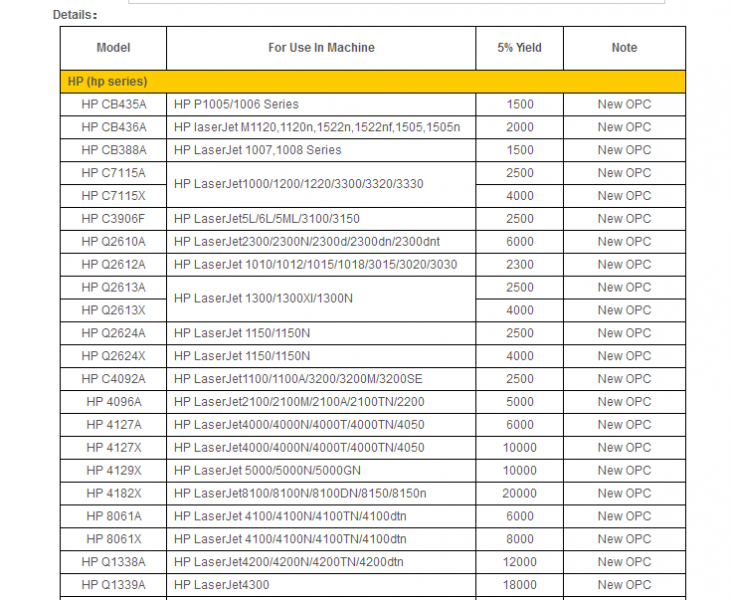This screenshot has width=731, height=600.
Task: Select model cell HP 4129X
Action: [x=113, y=470]
